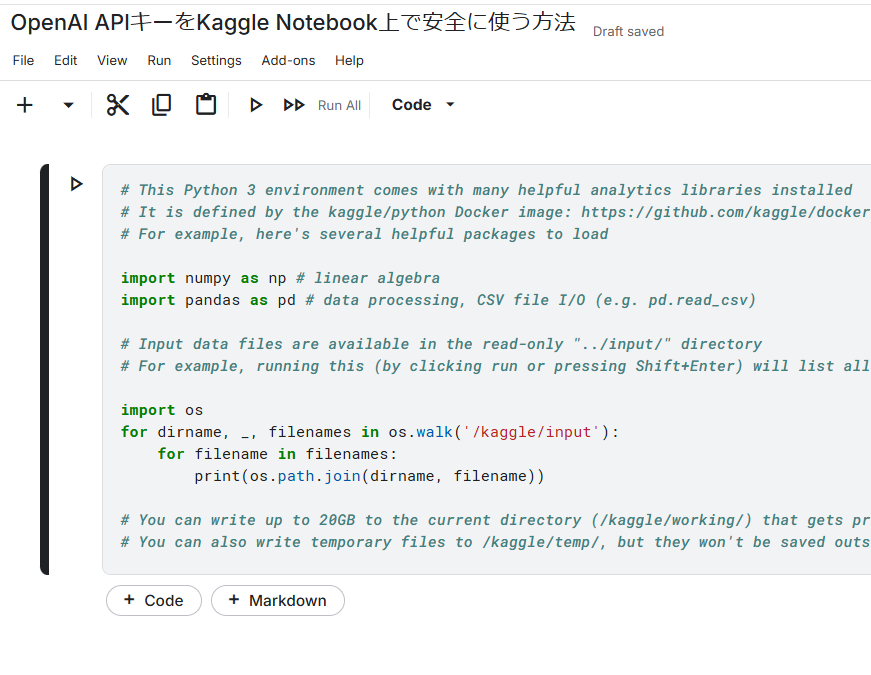
Task: Paste the cell with the clipboard icon
Action: (x=206, y=105)
